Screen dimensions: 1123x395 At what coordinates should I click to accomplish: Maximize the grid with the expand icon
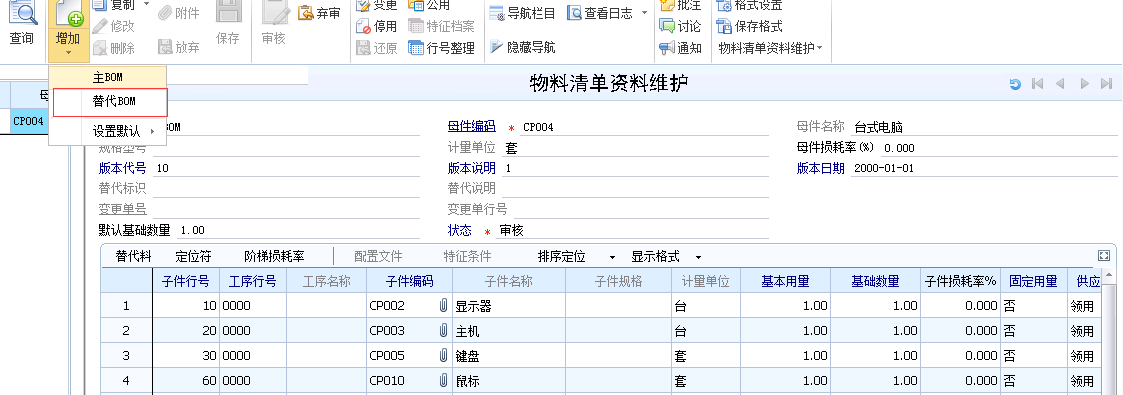pyautogui.click(x=1103, y=255)
